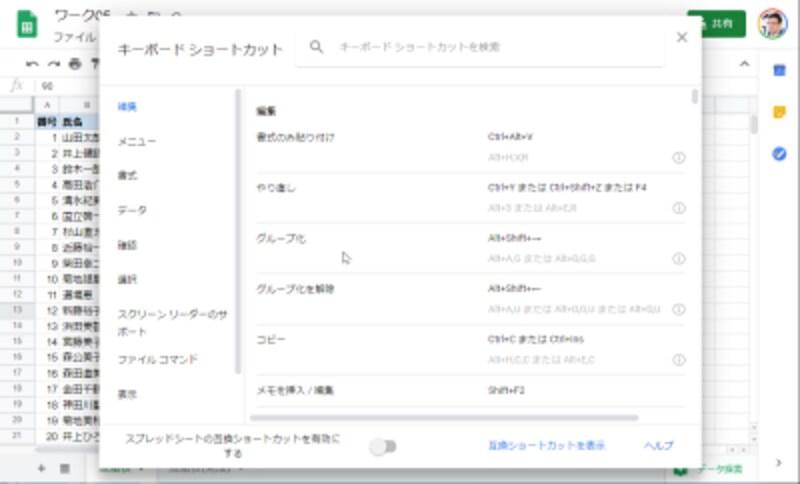
Task: Click the dialog's horizontal scrollbar
Action: (444, 418)
